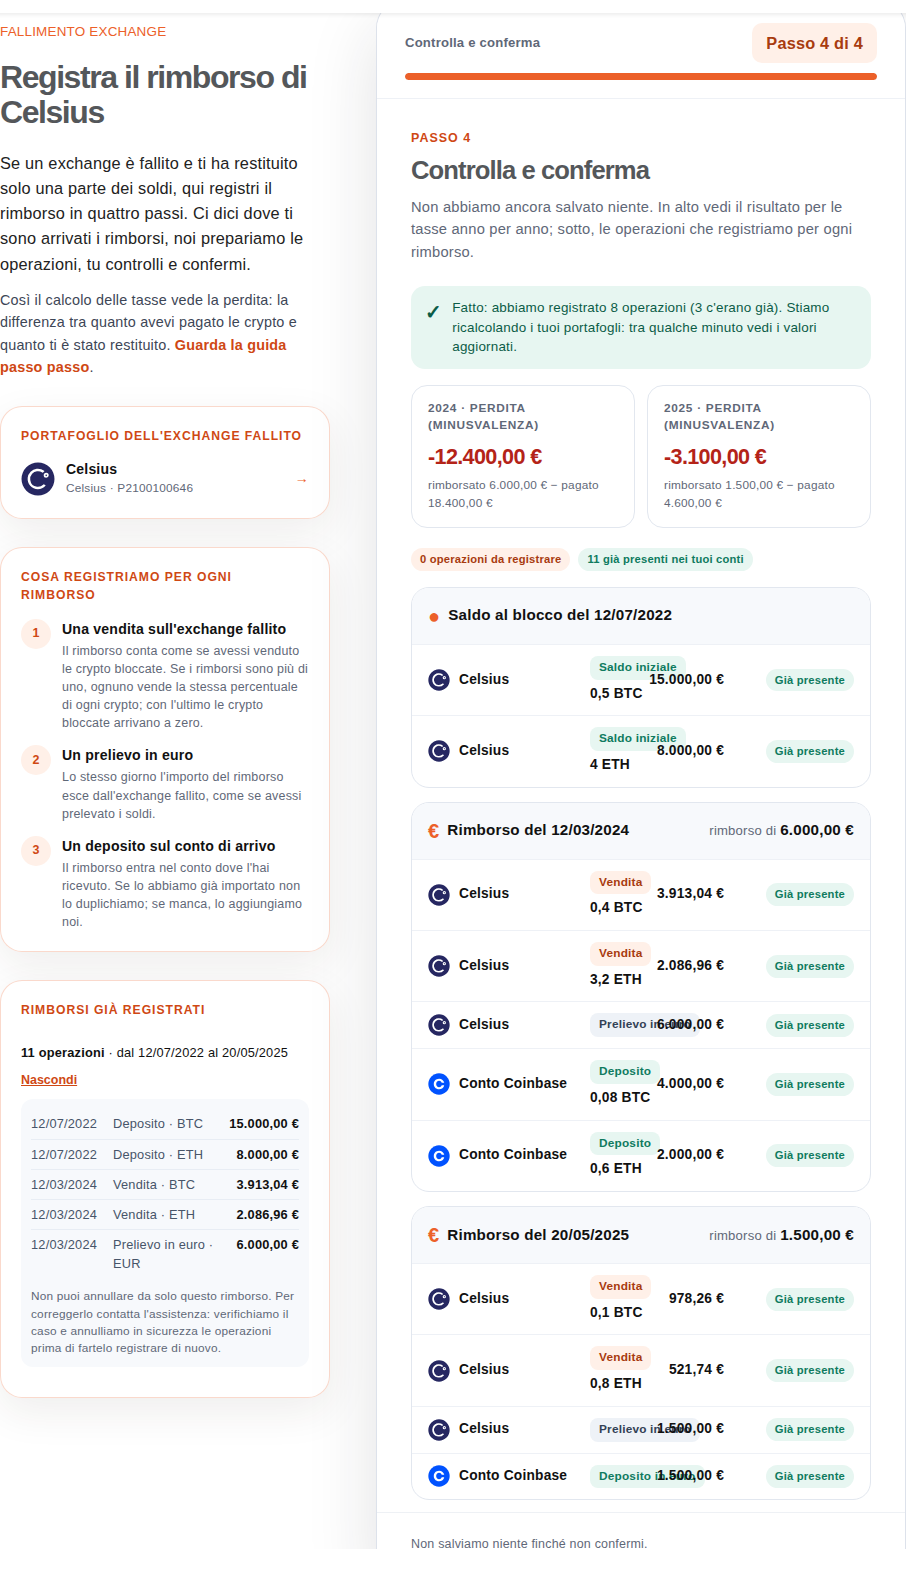Click the 'Già presente' badge in the 0,5 BTC row
Image resolution: width=906 pixels, height=1578 pixels.
tap(810, 680)
